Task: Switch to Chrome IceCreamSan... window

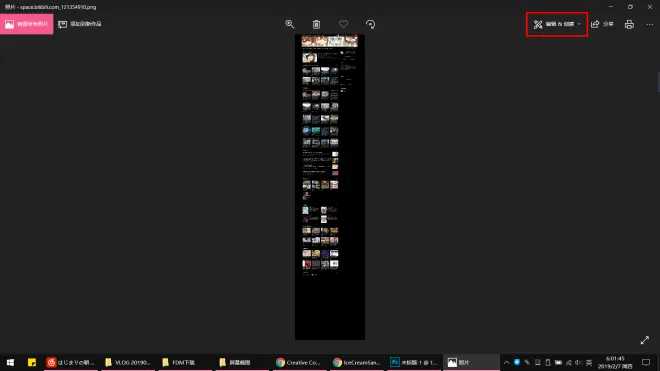Action: click(x=357, y=363)
